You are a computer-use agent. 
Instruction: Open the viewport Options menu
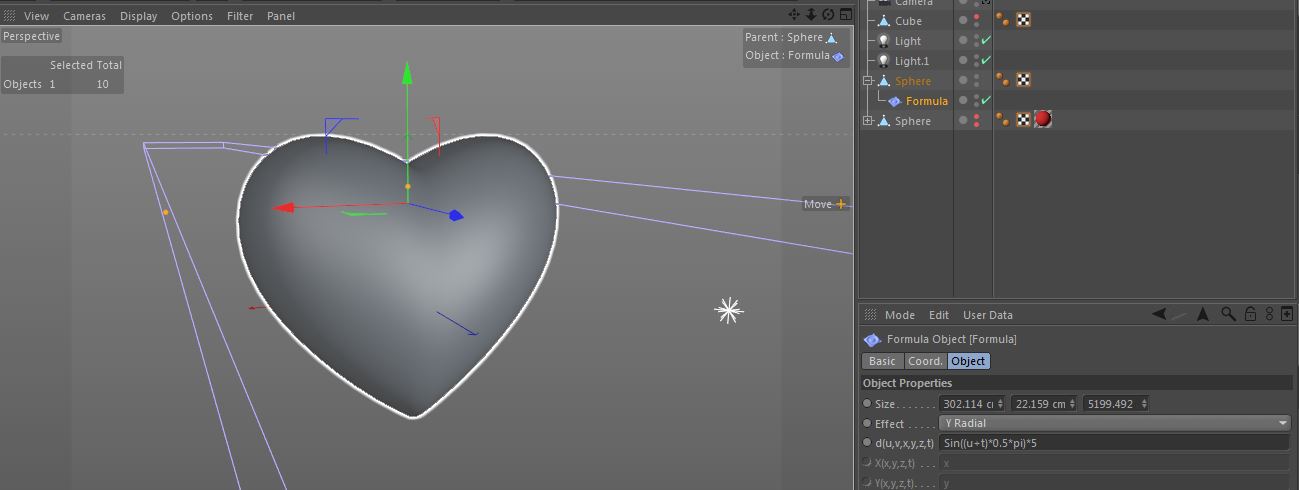(x=192, y=16)
